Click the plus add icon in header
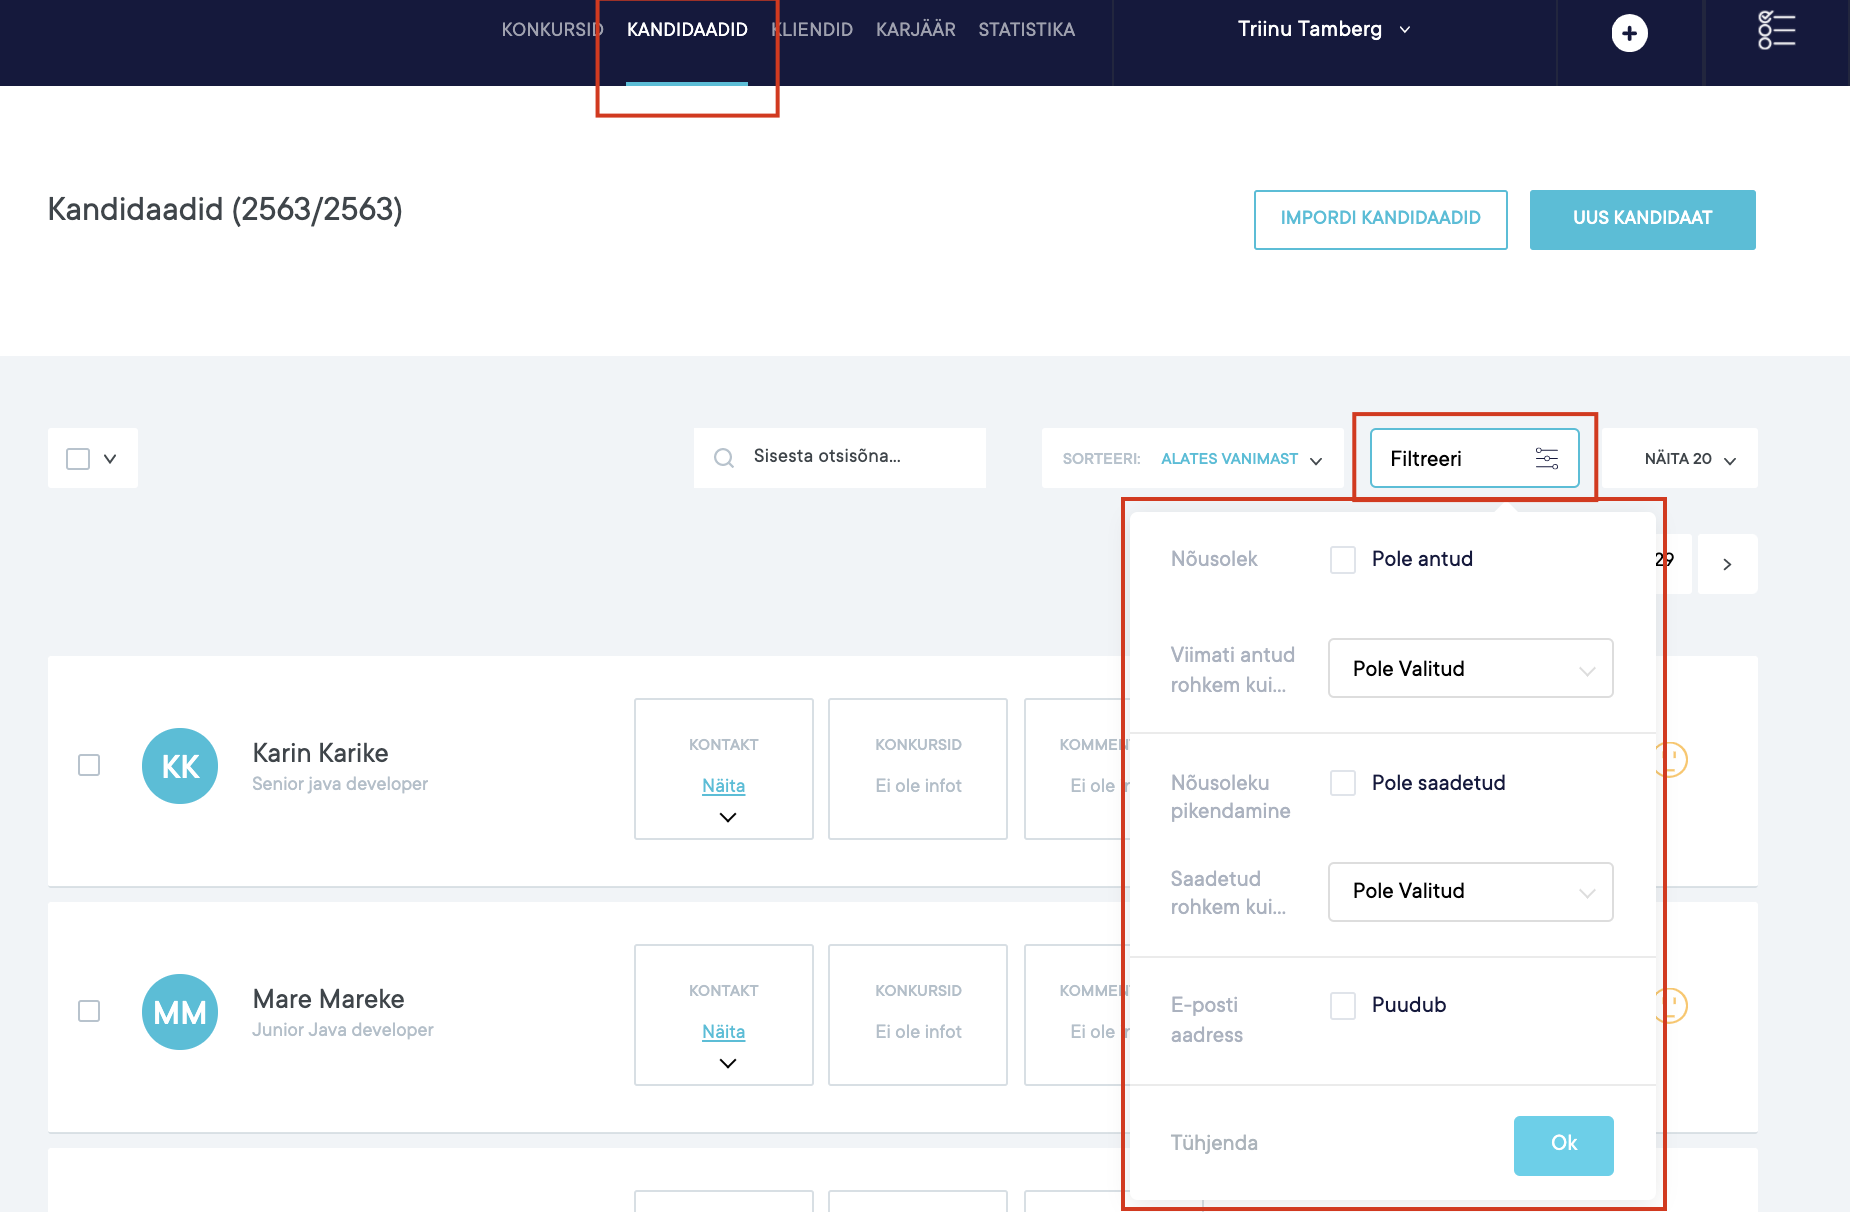Screen dimensions: 1850x1212 click(x=1629, y=33)
